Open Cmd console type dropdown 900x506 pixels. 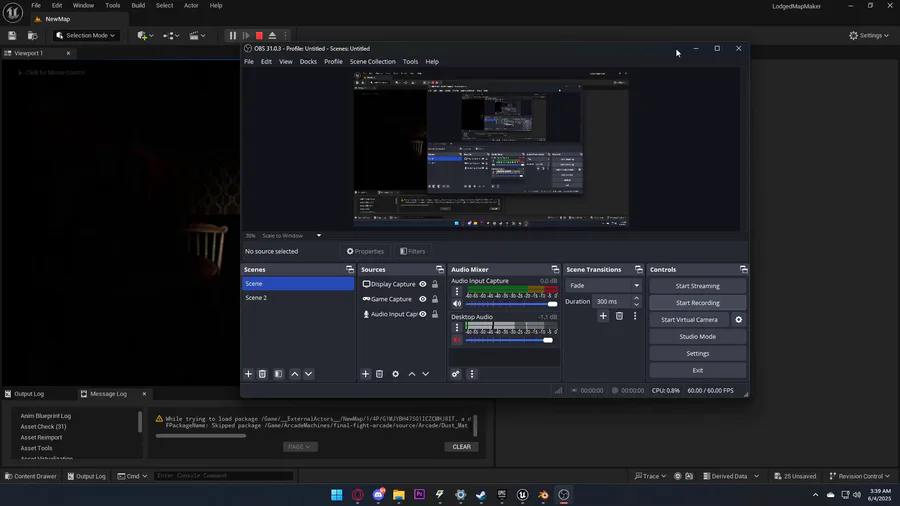click(x=133, y=476)
